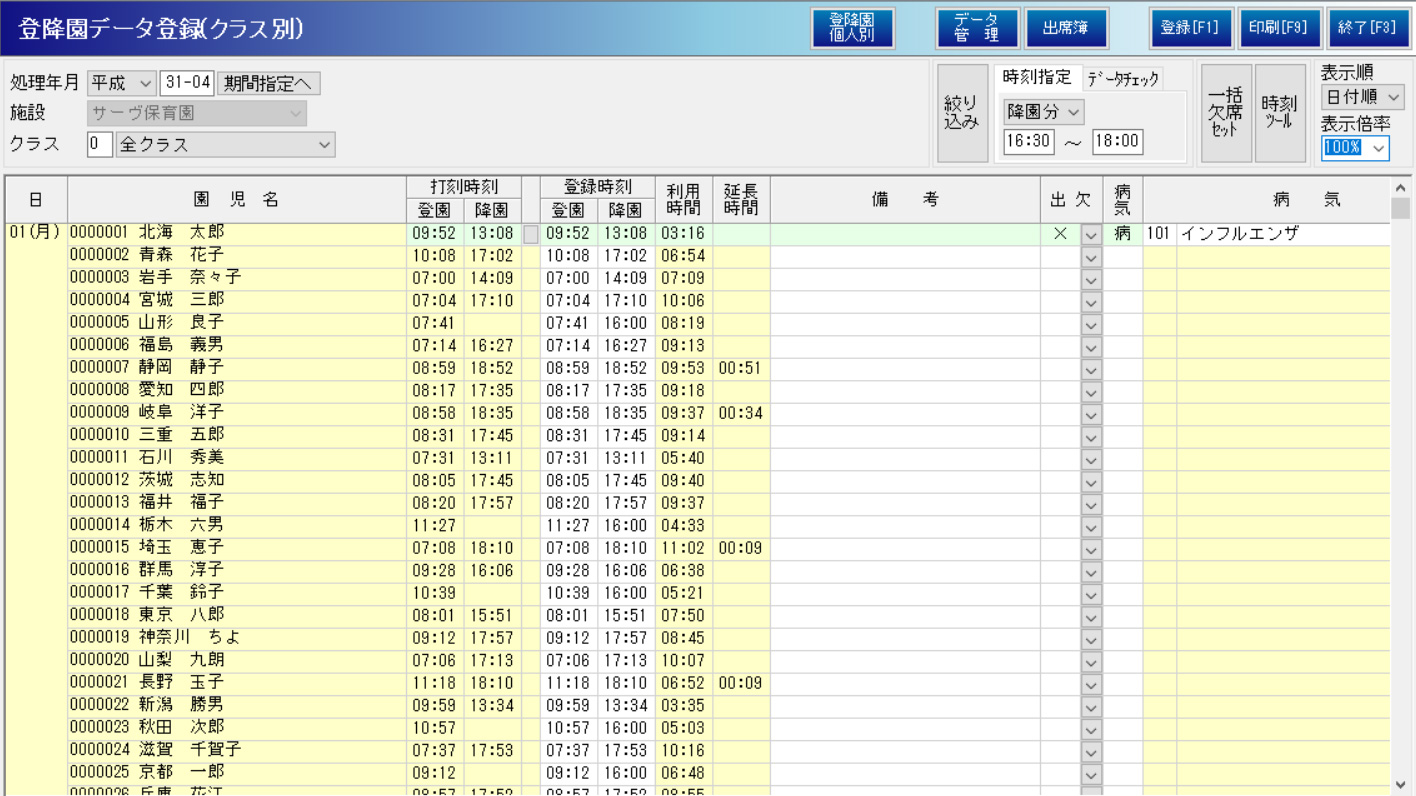
Task: Switch to the データチェック tab
Action: tap(1123, 79)
